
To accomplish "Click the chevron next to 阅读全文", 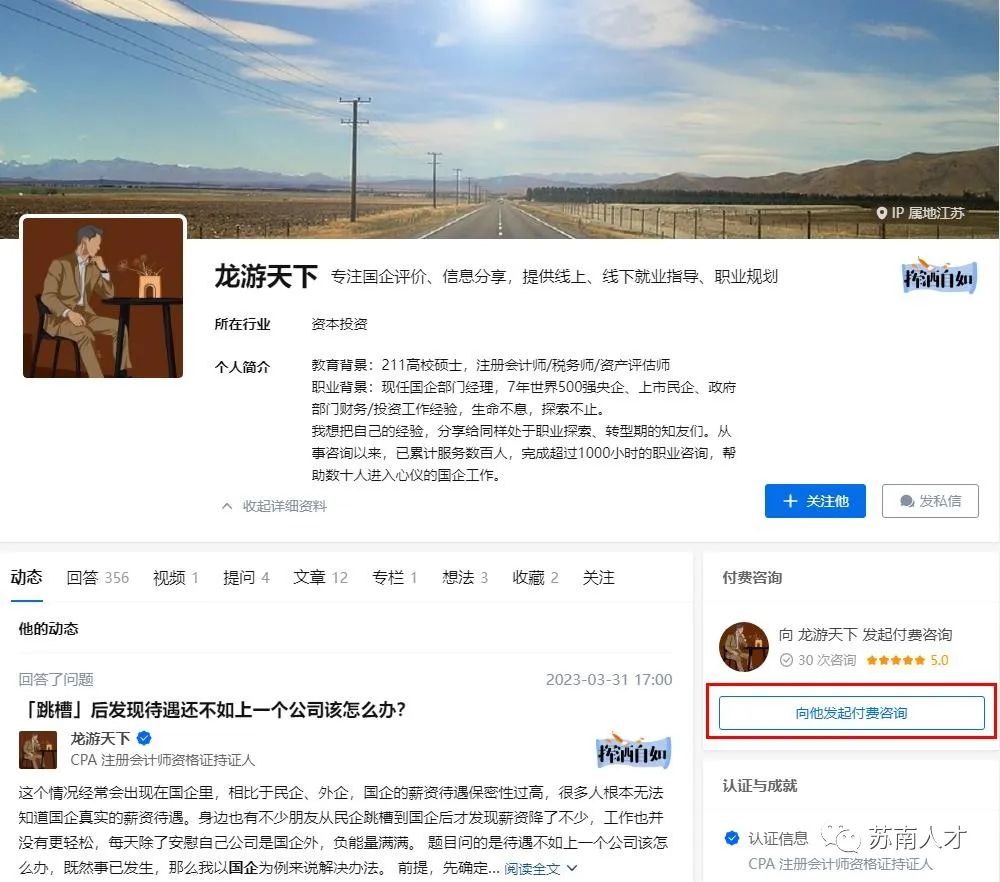I will tap(572, 868).
